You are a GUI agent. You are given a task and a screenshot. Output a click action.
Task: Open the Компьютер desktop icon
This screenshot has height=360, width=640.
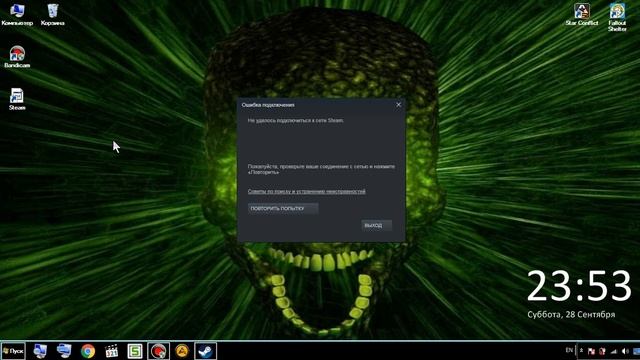click(x=17, y=15)
